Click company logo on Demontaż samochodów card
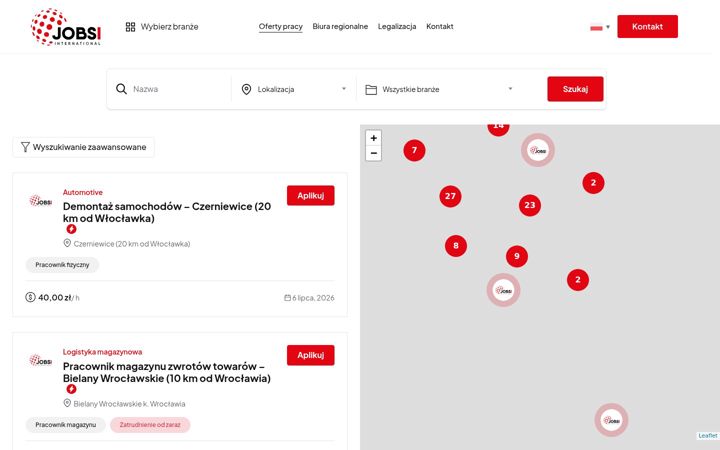 click(40, 201)
